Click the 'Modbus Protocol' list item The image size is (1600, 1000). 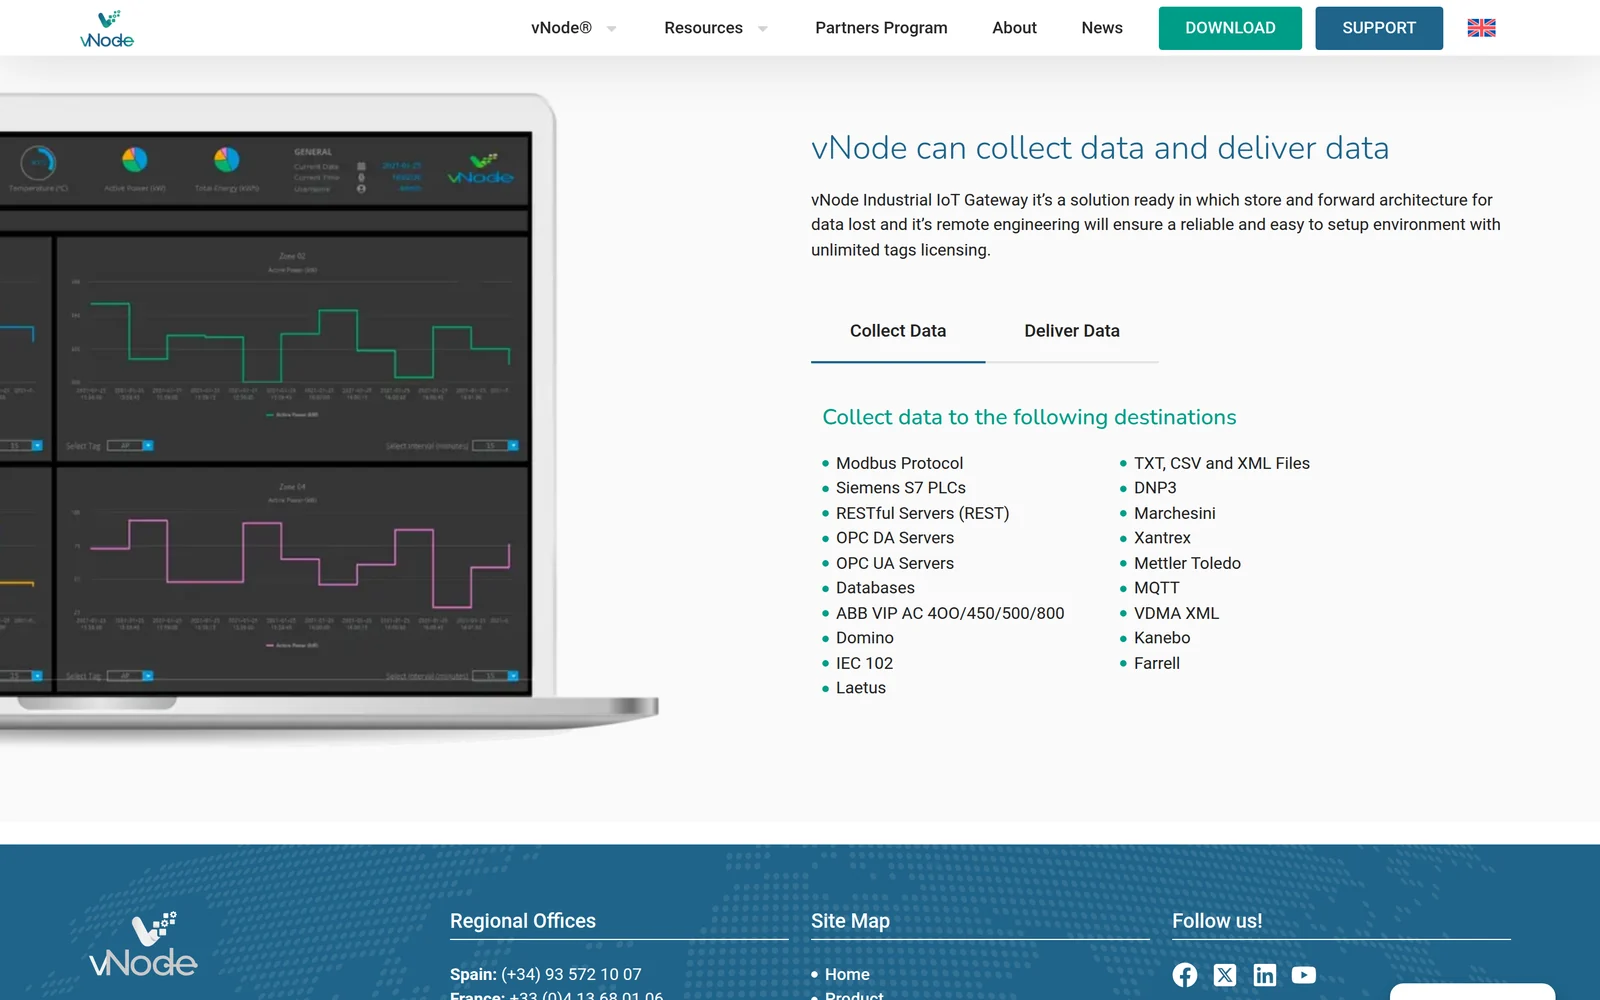[x=899, y=463]
